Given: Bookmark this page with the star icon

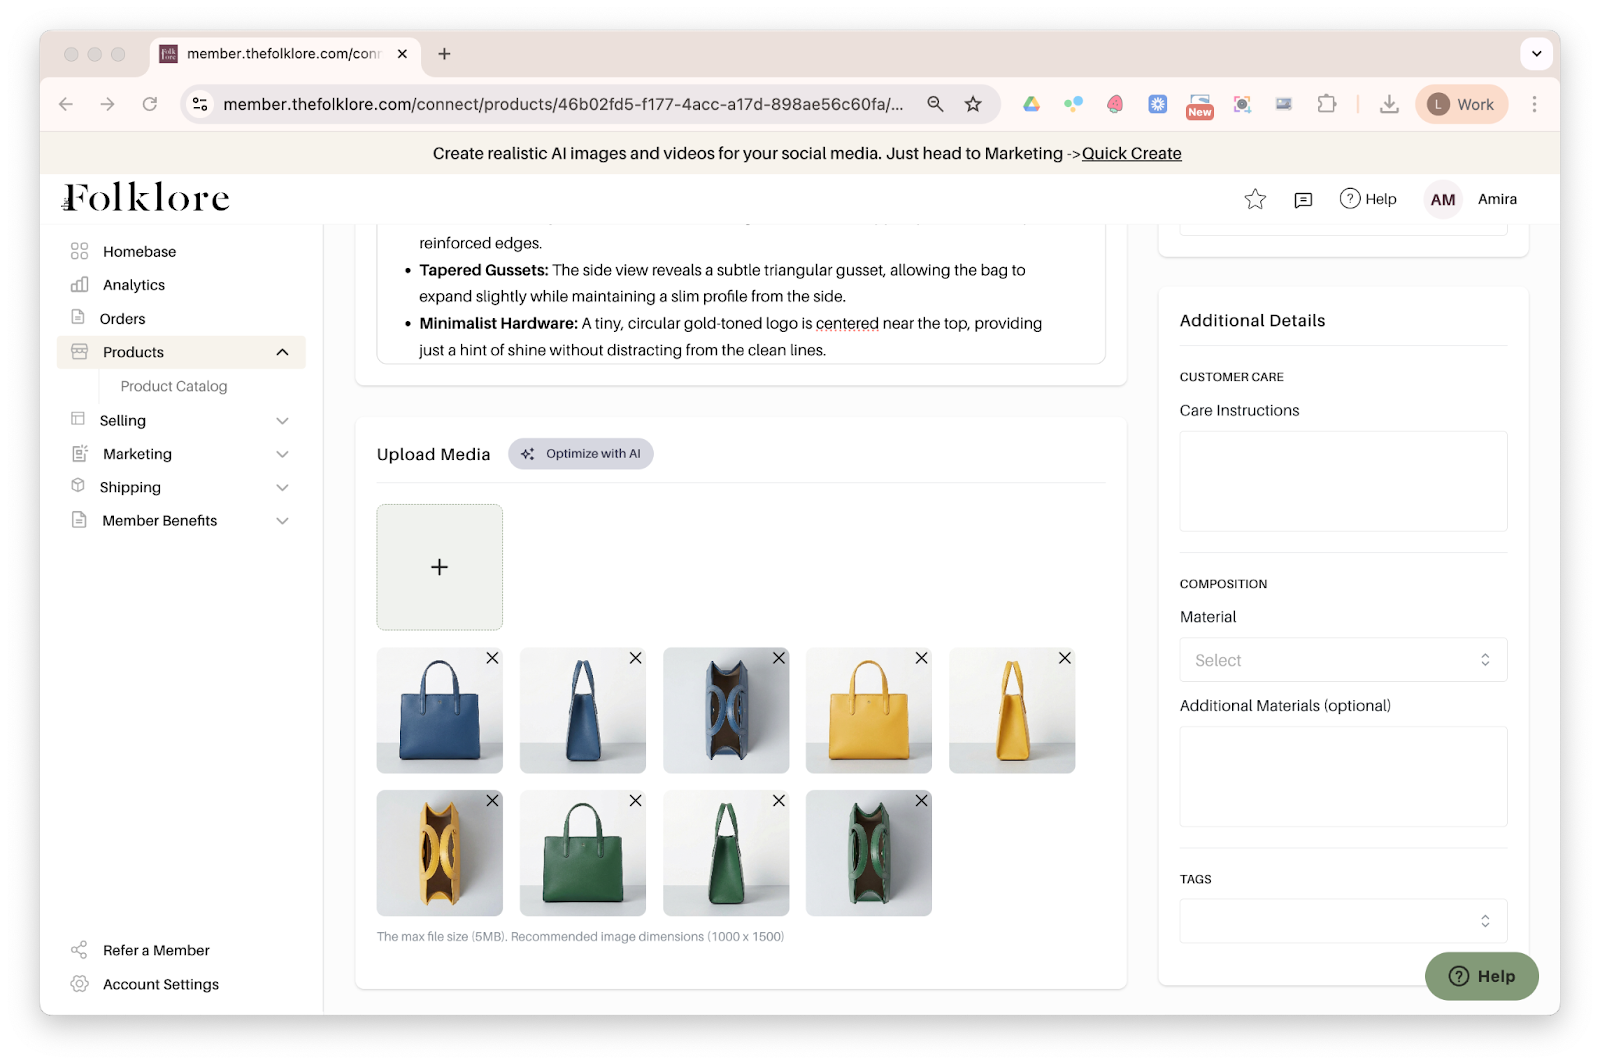Looking at the screenshot, I should tap(972, 104).
